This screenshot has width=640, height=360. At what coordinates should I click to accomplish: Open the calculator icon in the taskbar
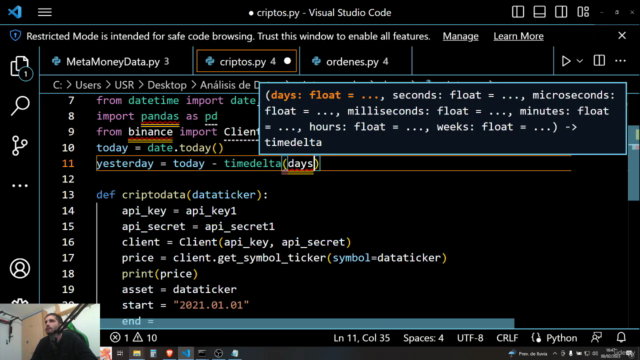[153, 353]
